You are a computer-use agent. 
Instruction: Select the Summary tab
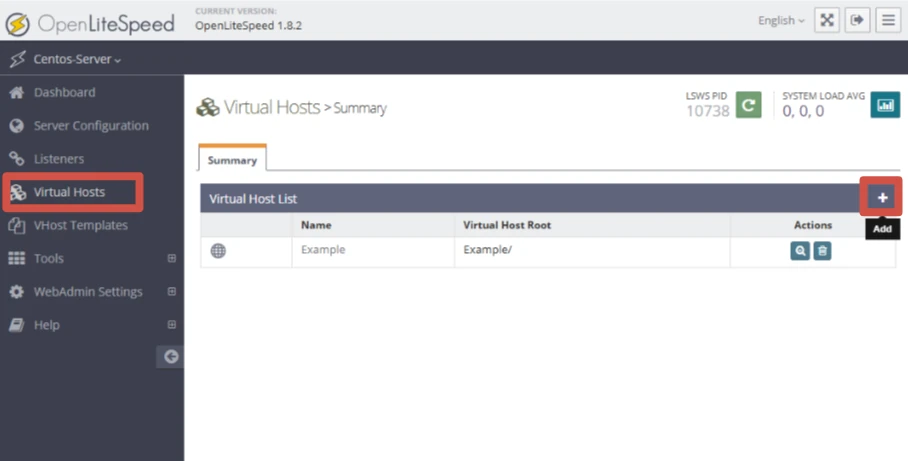pyautogui.click(x=232, y=158)
